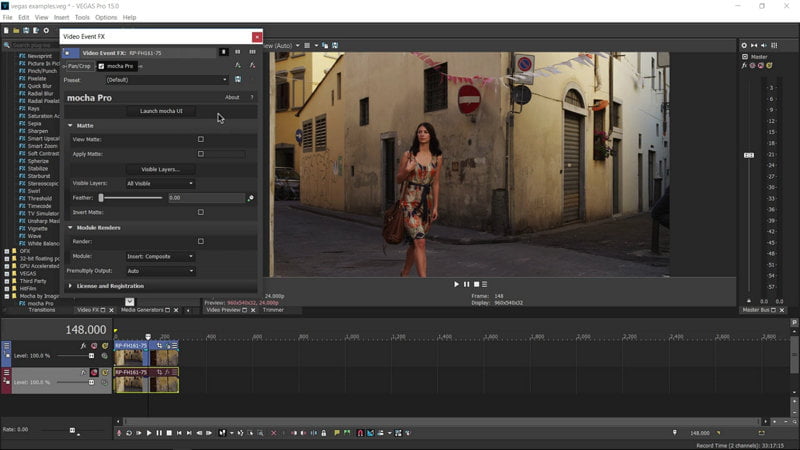Mute track 2 with red icon
Image resolution: width=800 pixels, height=450 pixels.
94,372
